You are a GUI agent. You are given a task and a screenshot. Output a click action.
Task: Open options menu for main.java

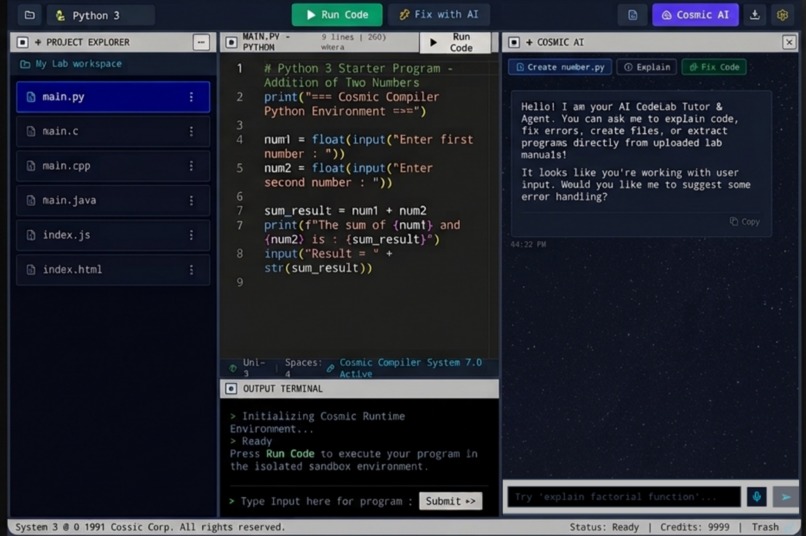(191, 200)
